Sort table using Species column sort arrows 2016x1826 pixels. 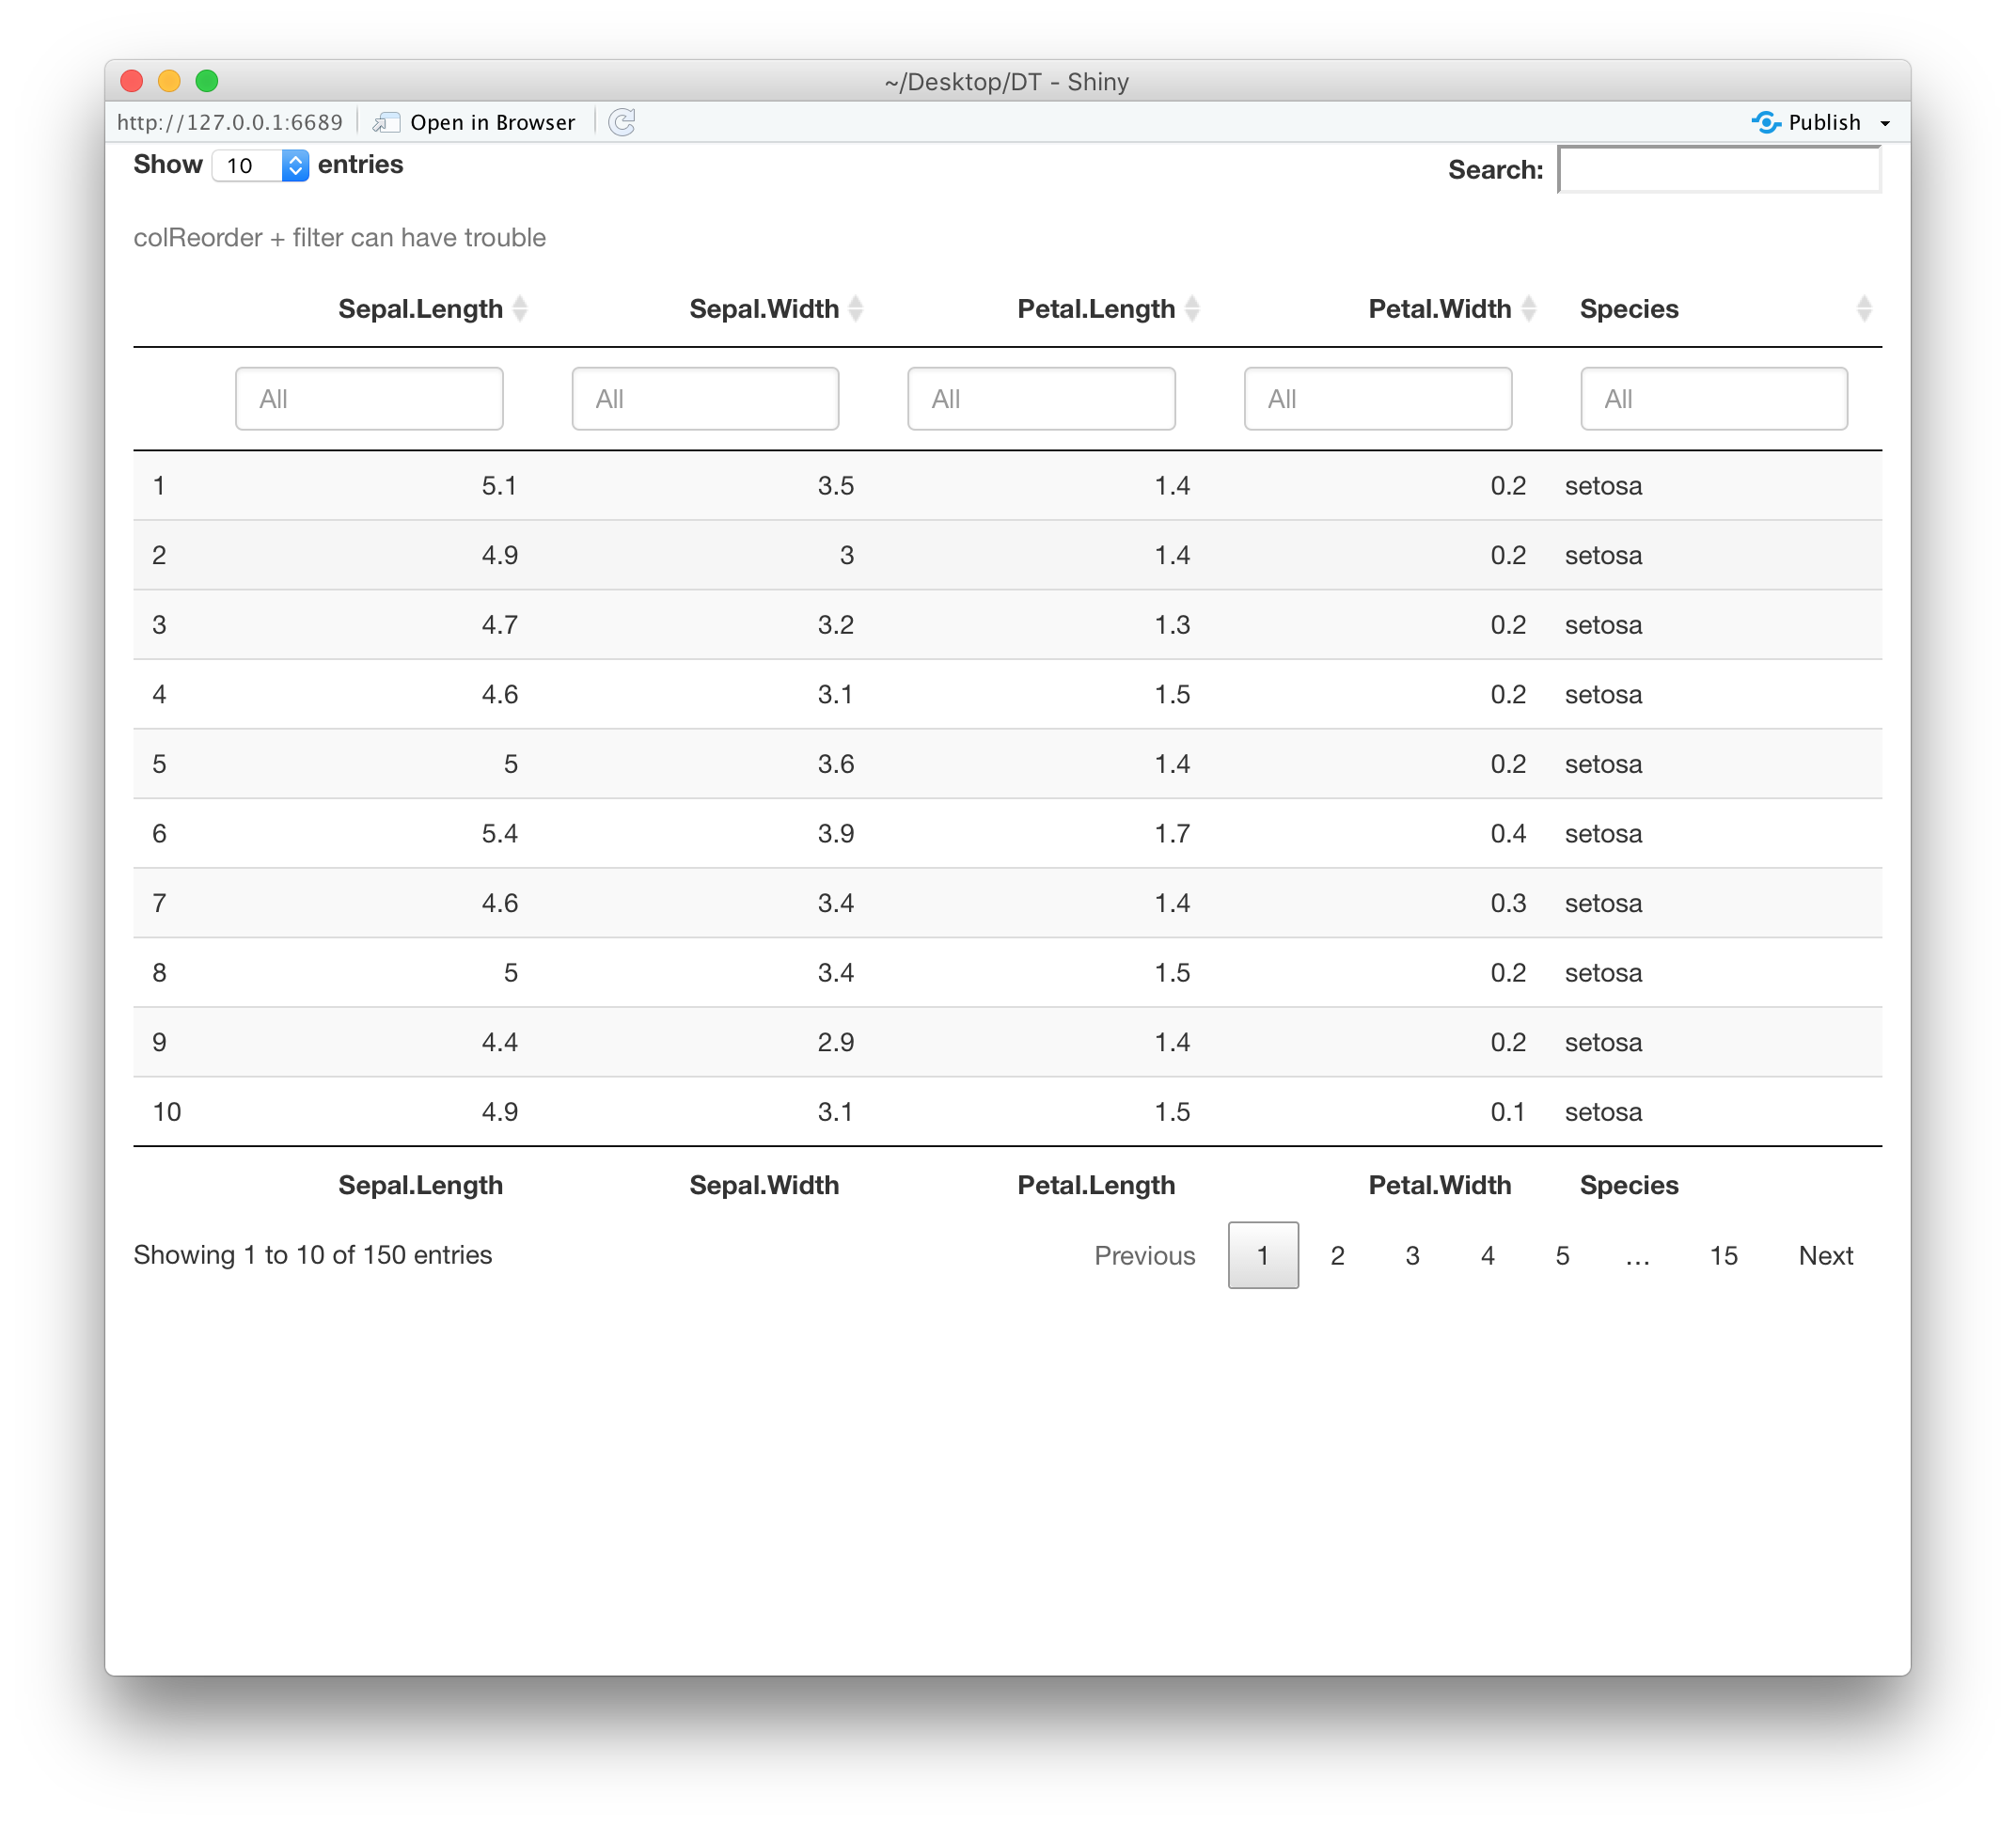click(1864, 309)
